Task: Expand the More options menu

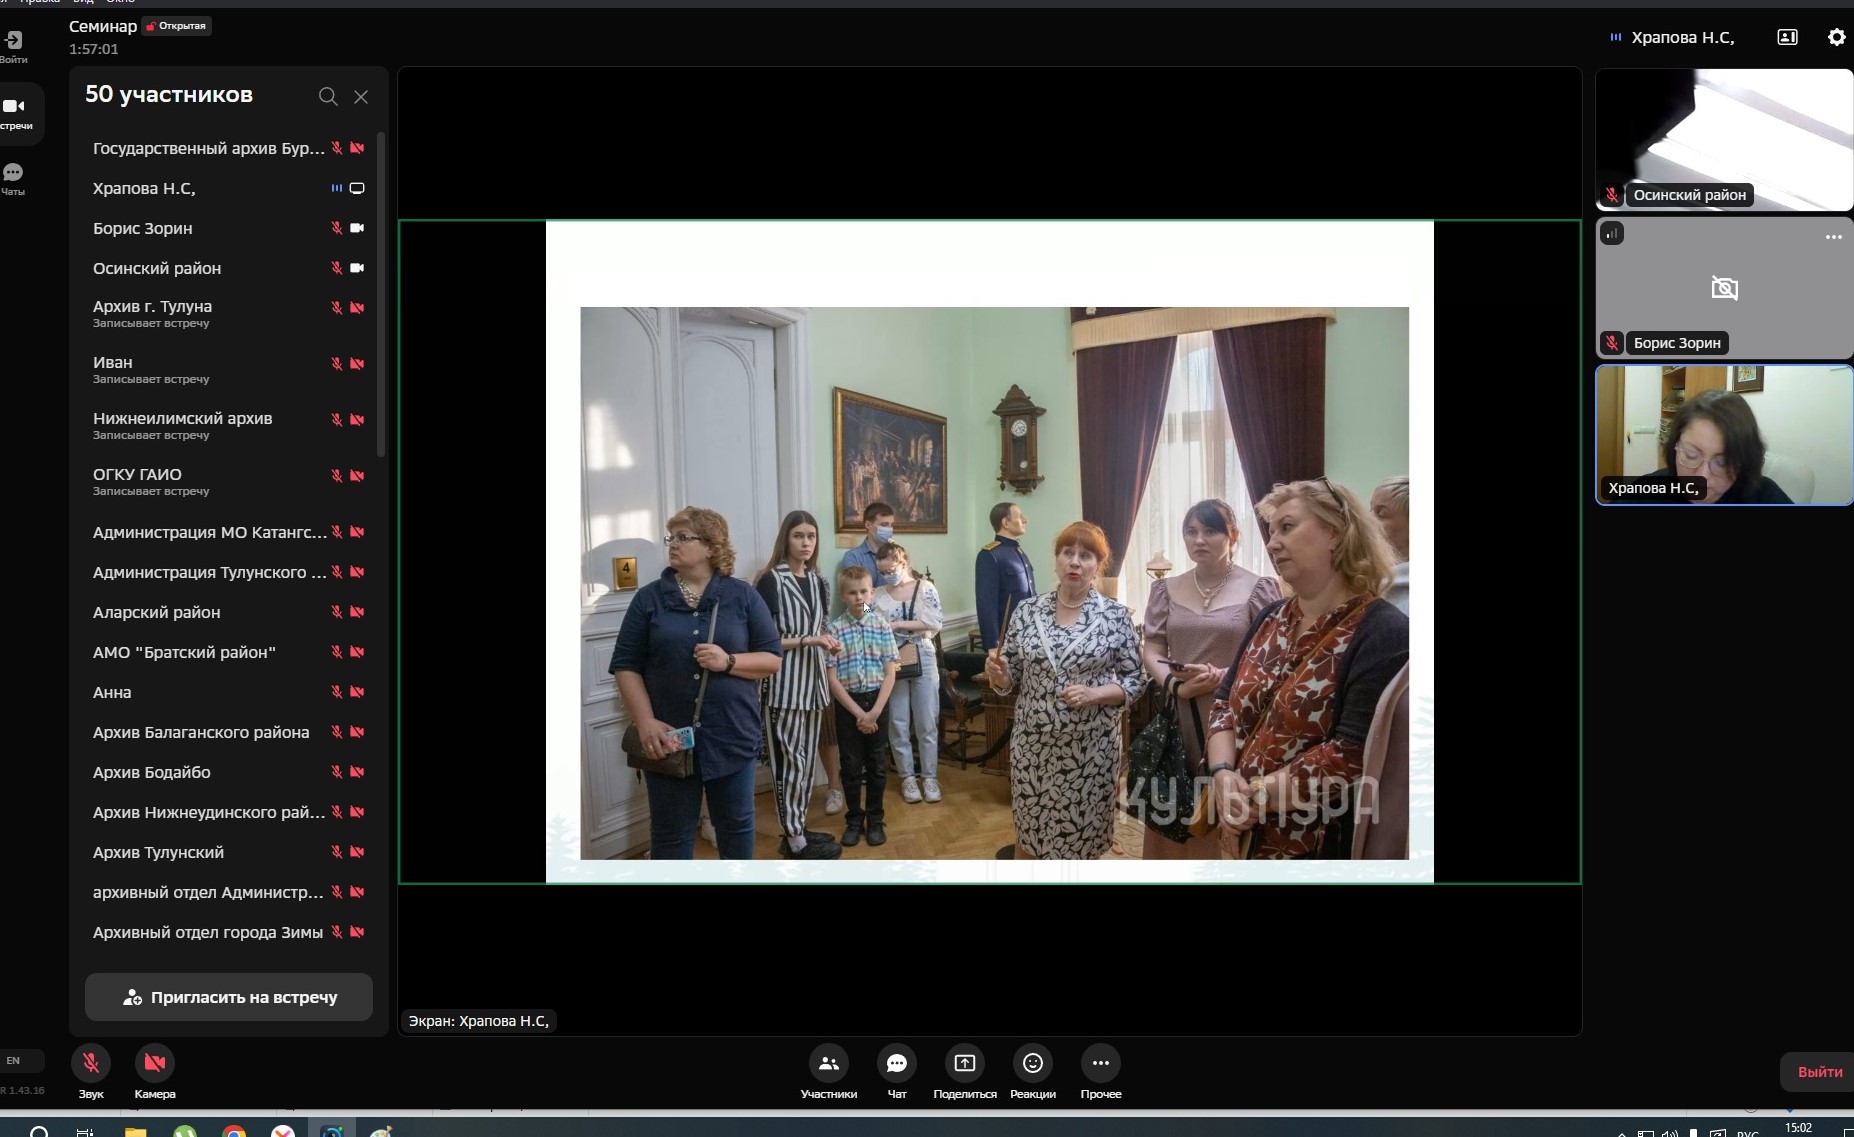Action: (1100, 1063)
